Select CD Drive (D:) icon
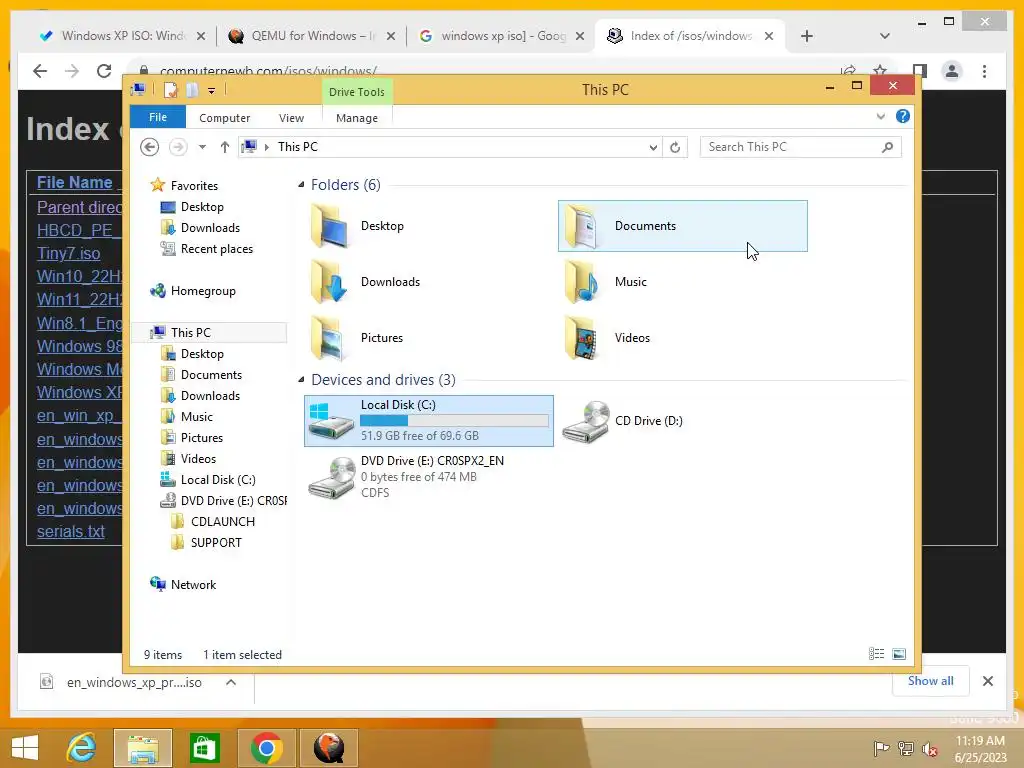This screenshot has width=1024, height=768. [x=586, y=422]
